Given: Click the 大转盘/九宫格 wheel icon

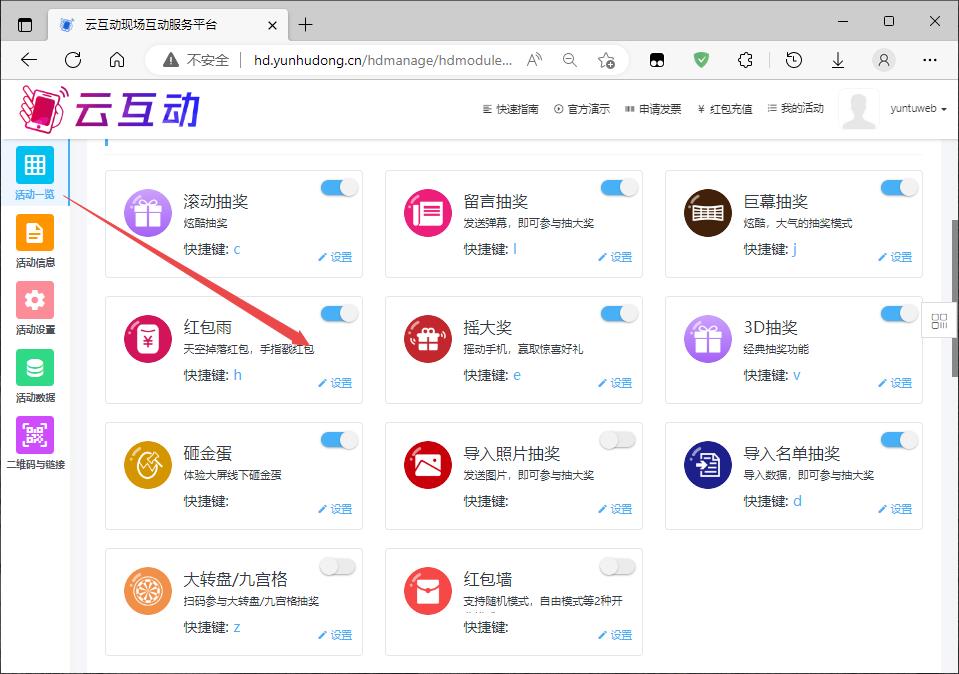Looking at the screenshot, I should (148, 591).
